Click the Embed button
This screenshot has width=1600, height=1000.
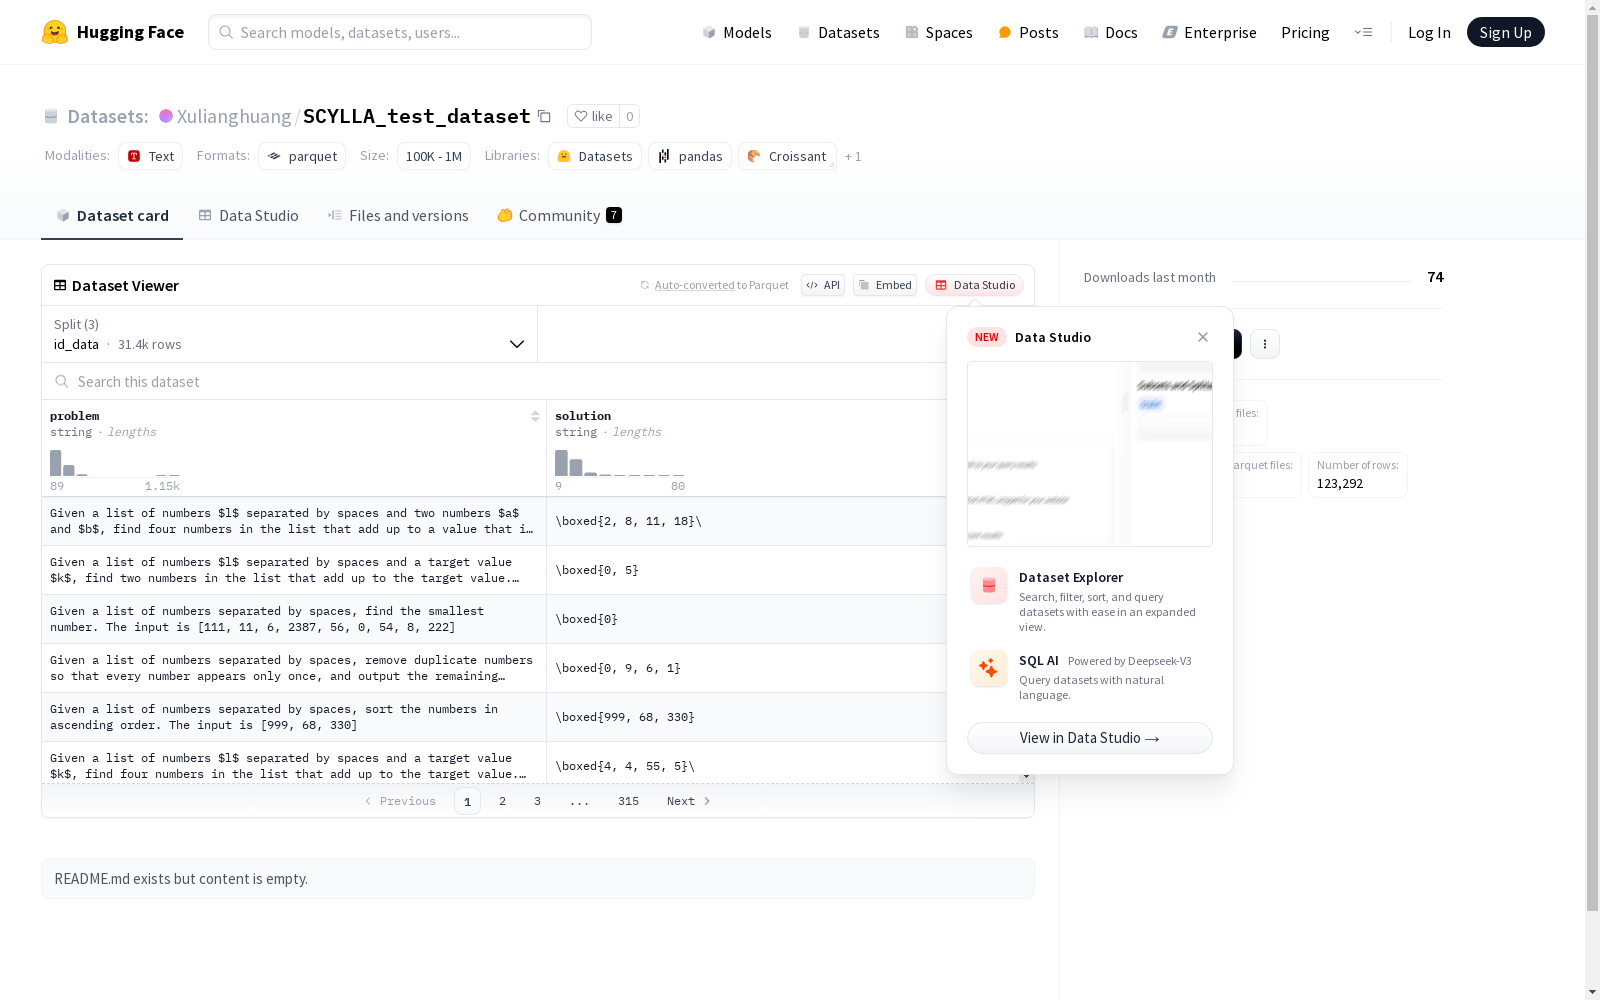[x=885, y=285]
